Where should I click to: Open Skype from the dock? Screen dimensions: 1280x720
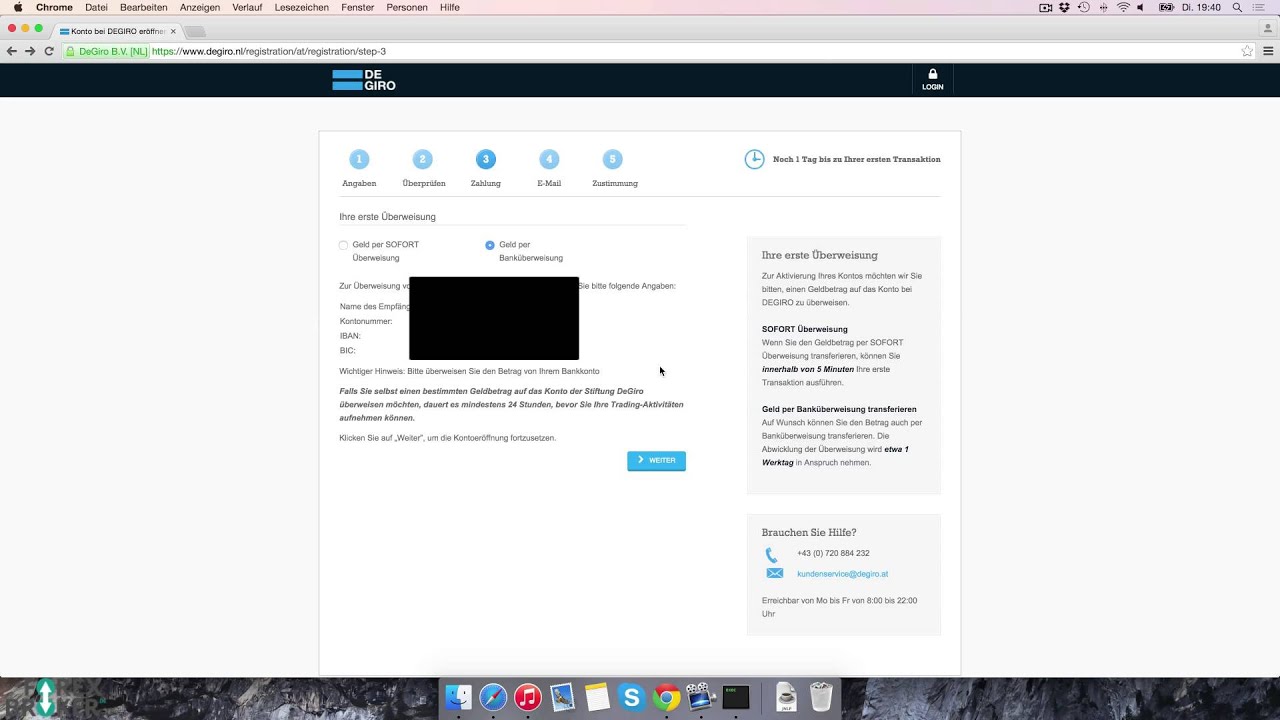click(631, 697)
